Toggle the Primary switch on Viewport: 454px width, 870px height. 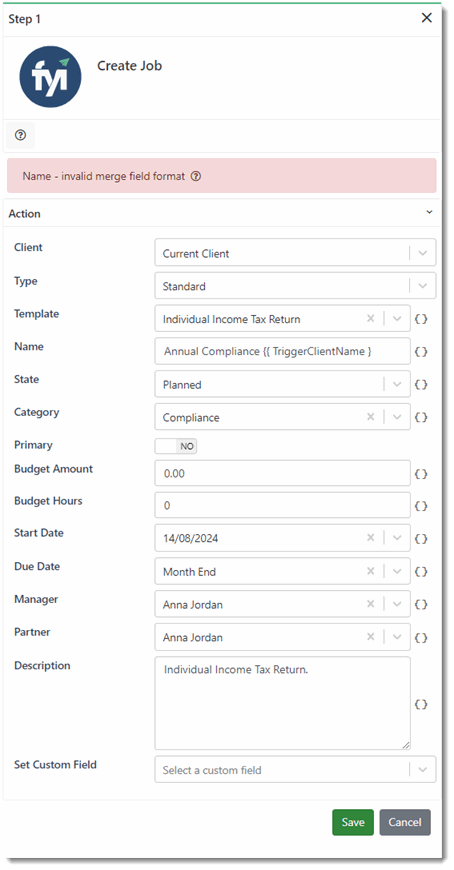tap(176, 446)
